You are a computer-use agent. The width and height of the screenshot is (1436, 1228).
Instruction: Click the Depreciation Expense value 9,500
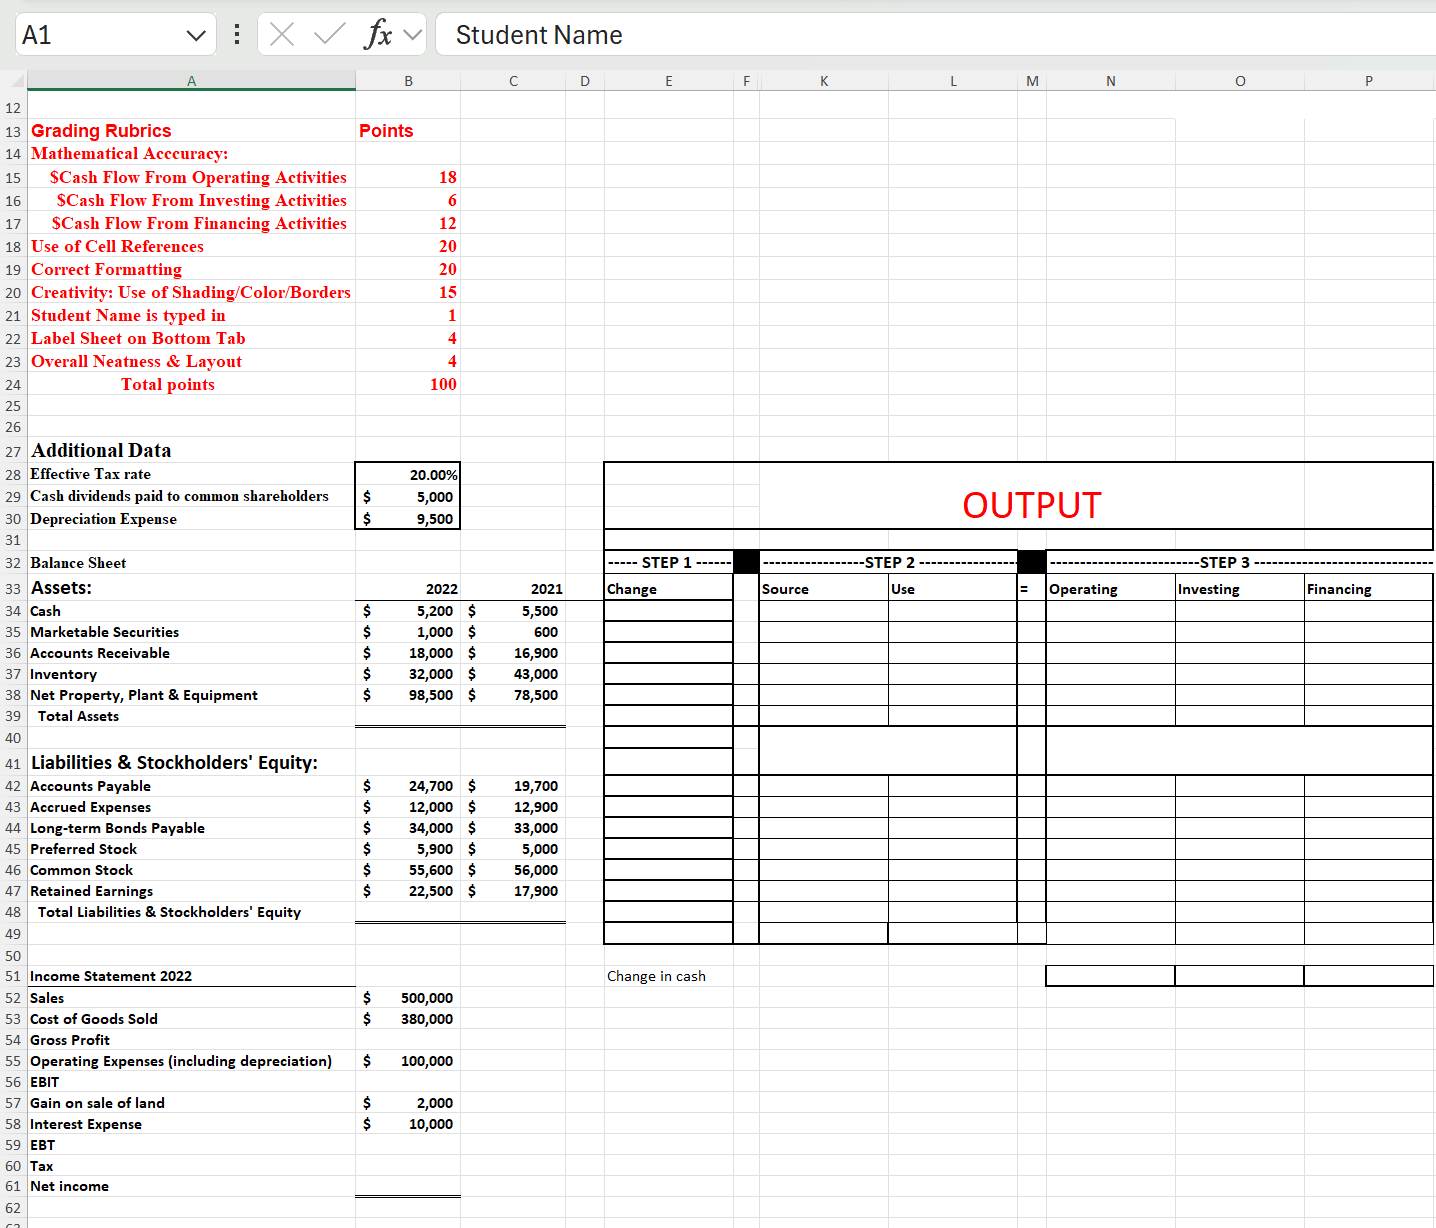click(408, 519)
